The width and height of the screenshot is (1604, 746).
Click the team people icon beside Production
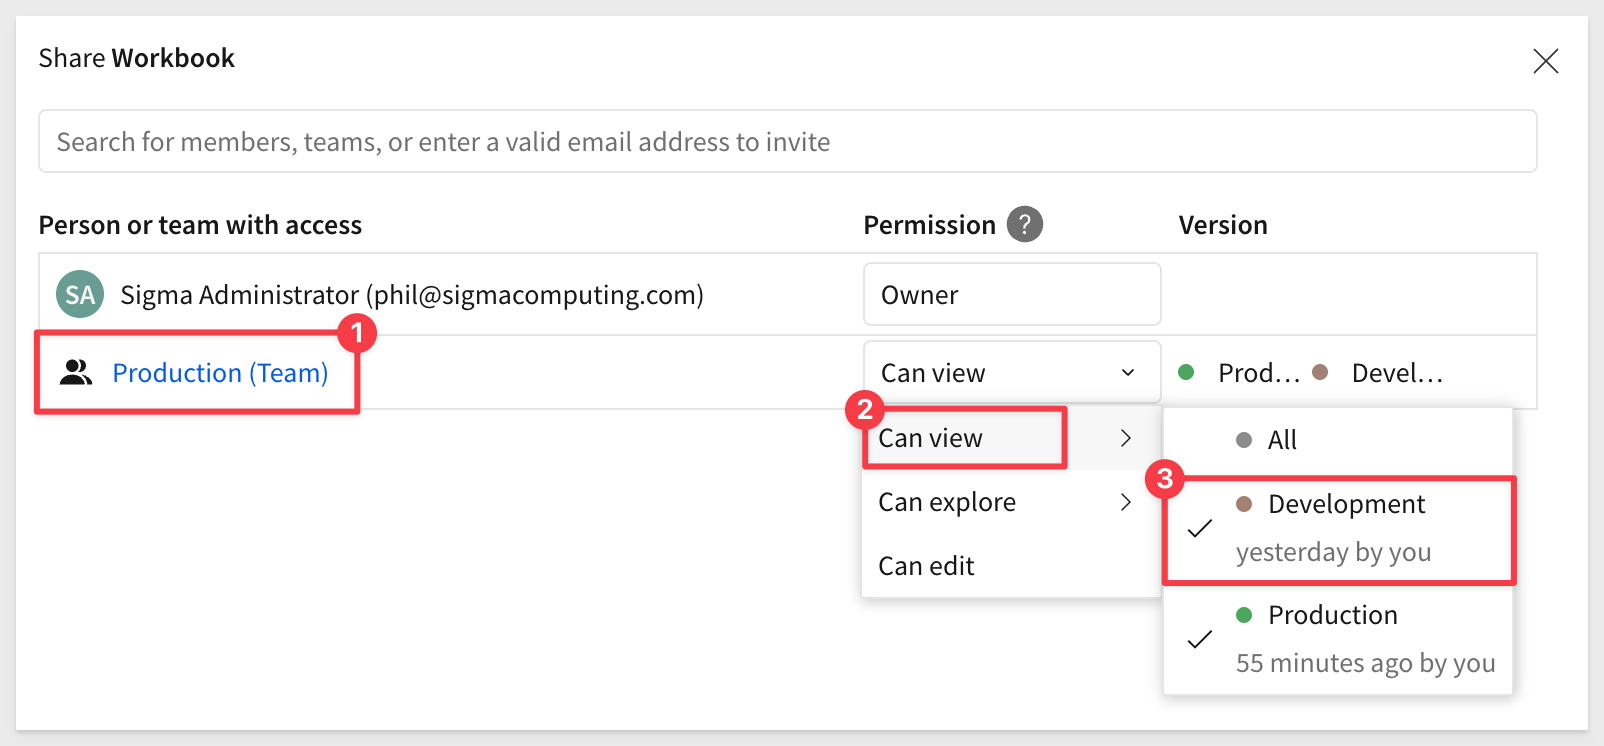[76, 372]
